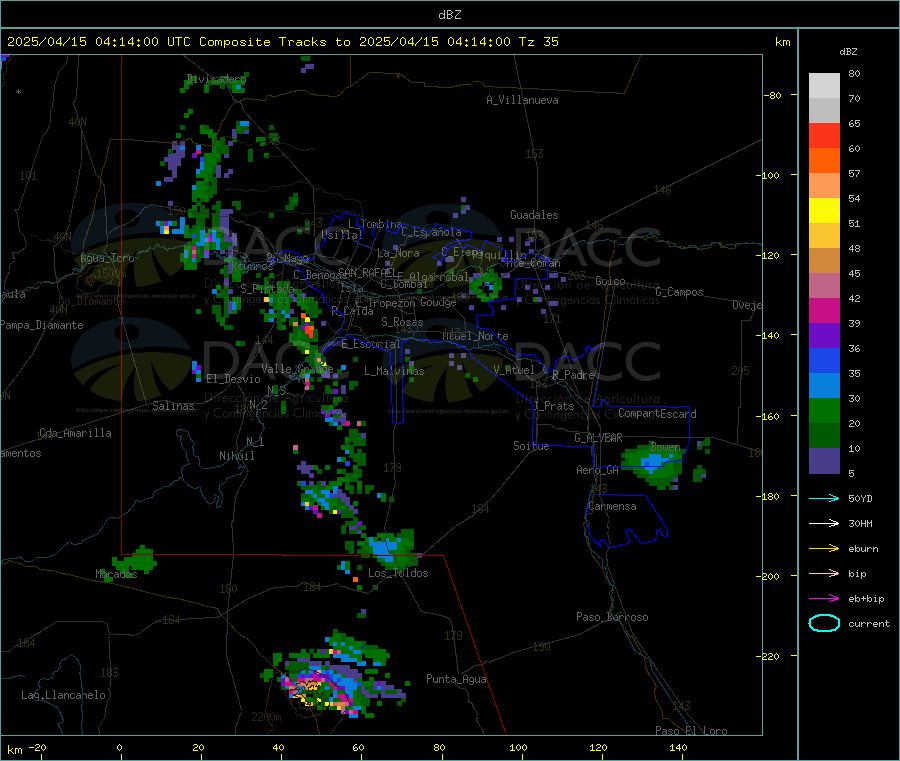Screen dimensions: 900x761
Task: Click the Guadales map label
Action: [534, 215]
